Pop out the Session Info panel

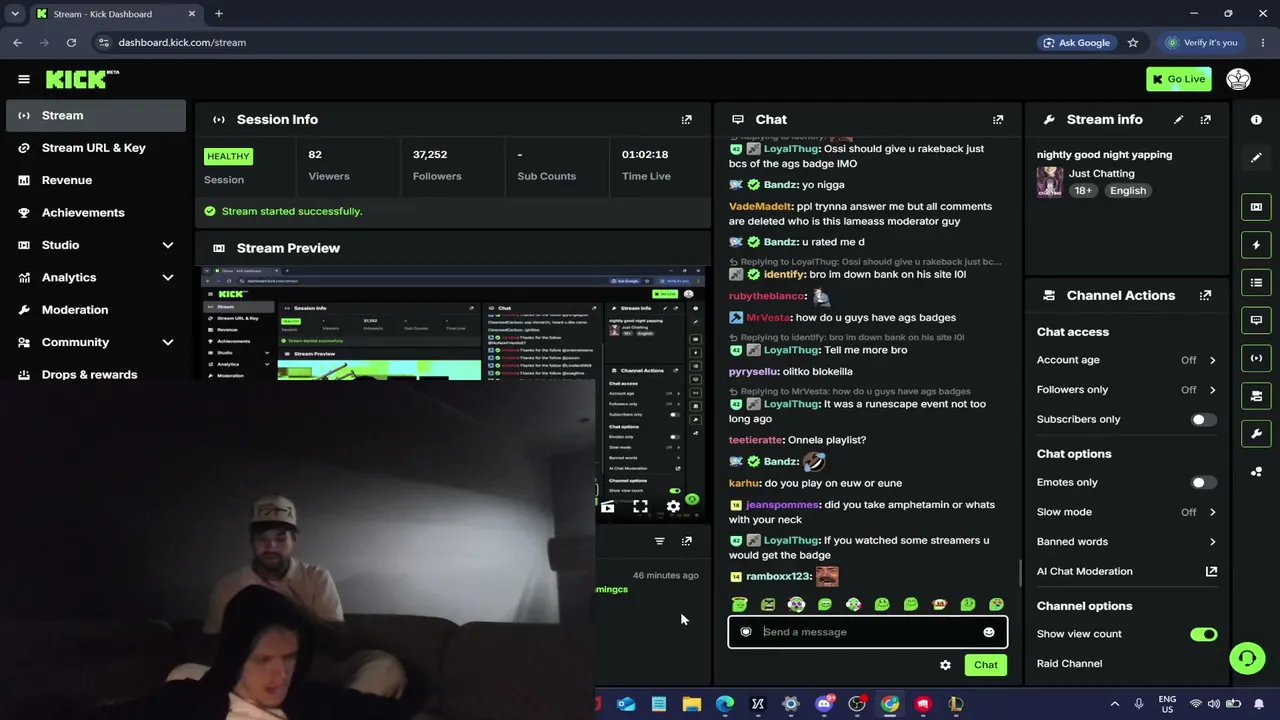686,119
